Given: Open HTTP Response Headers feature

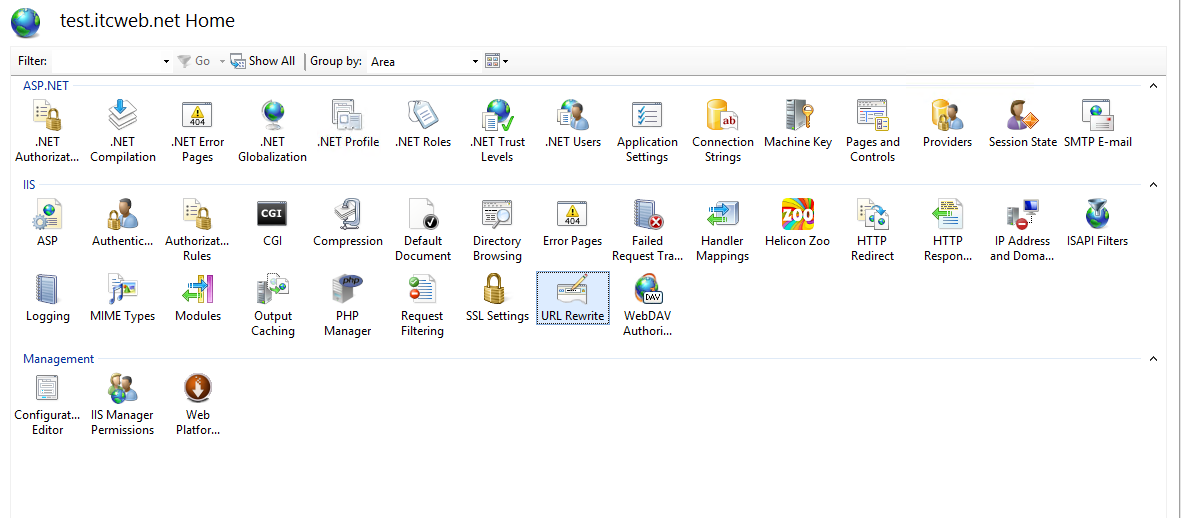Looking at the screenshot, I should (948, 231).
